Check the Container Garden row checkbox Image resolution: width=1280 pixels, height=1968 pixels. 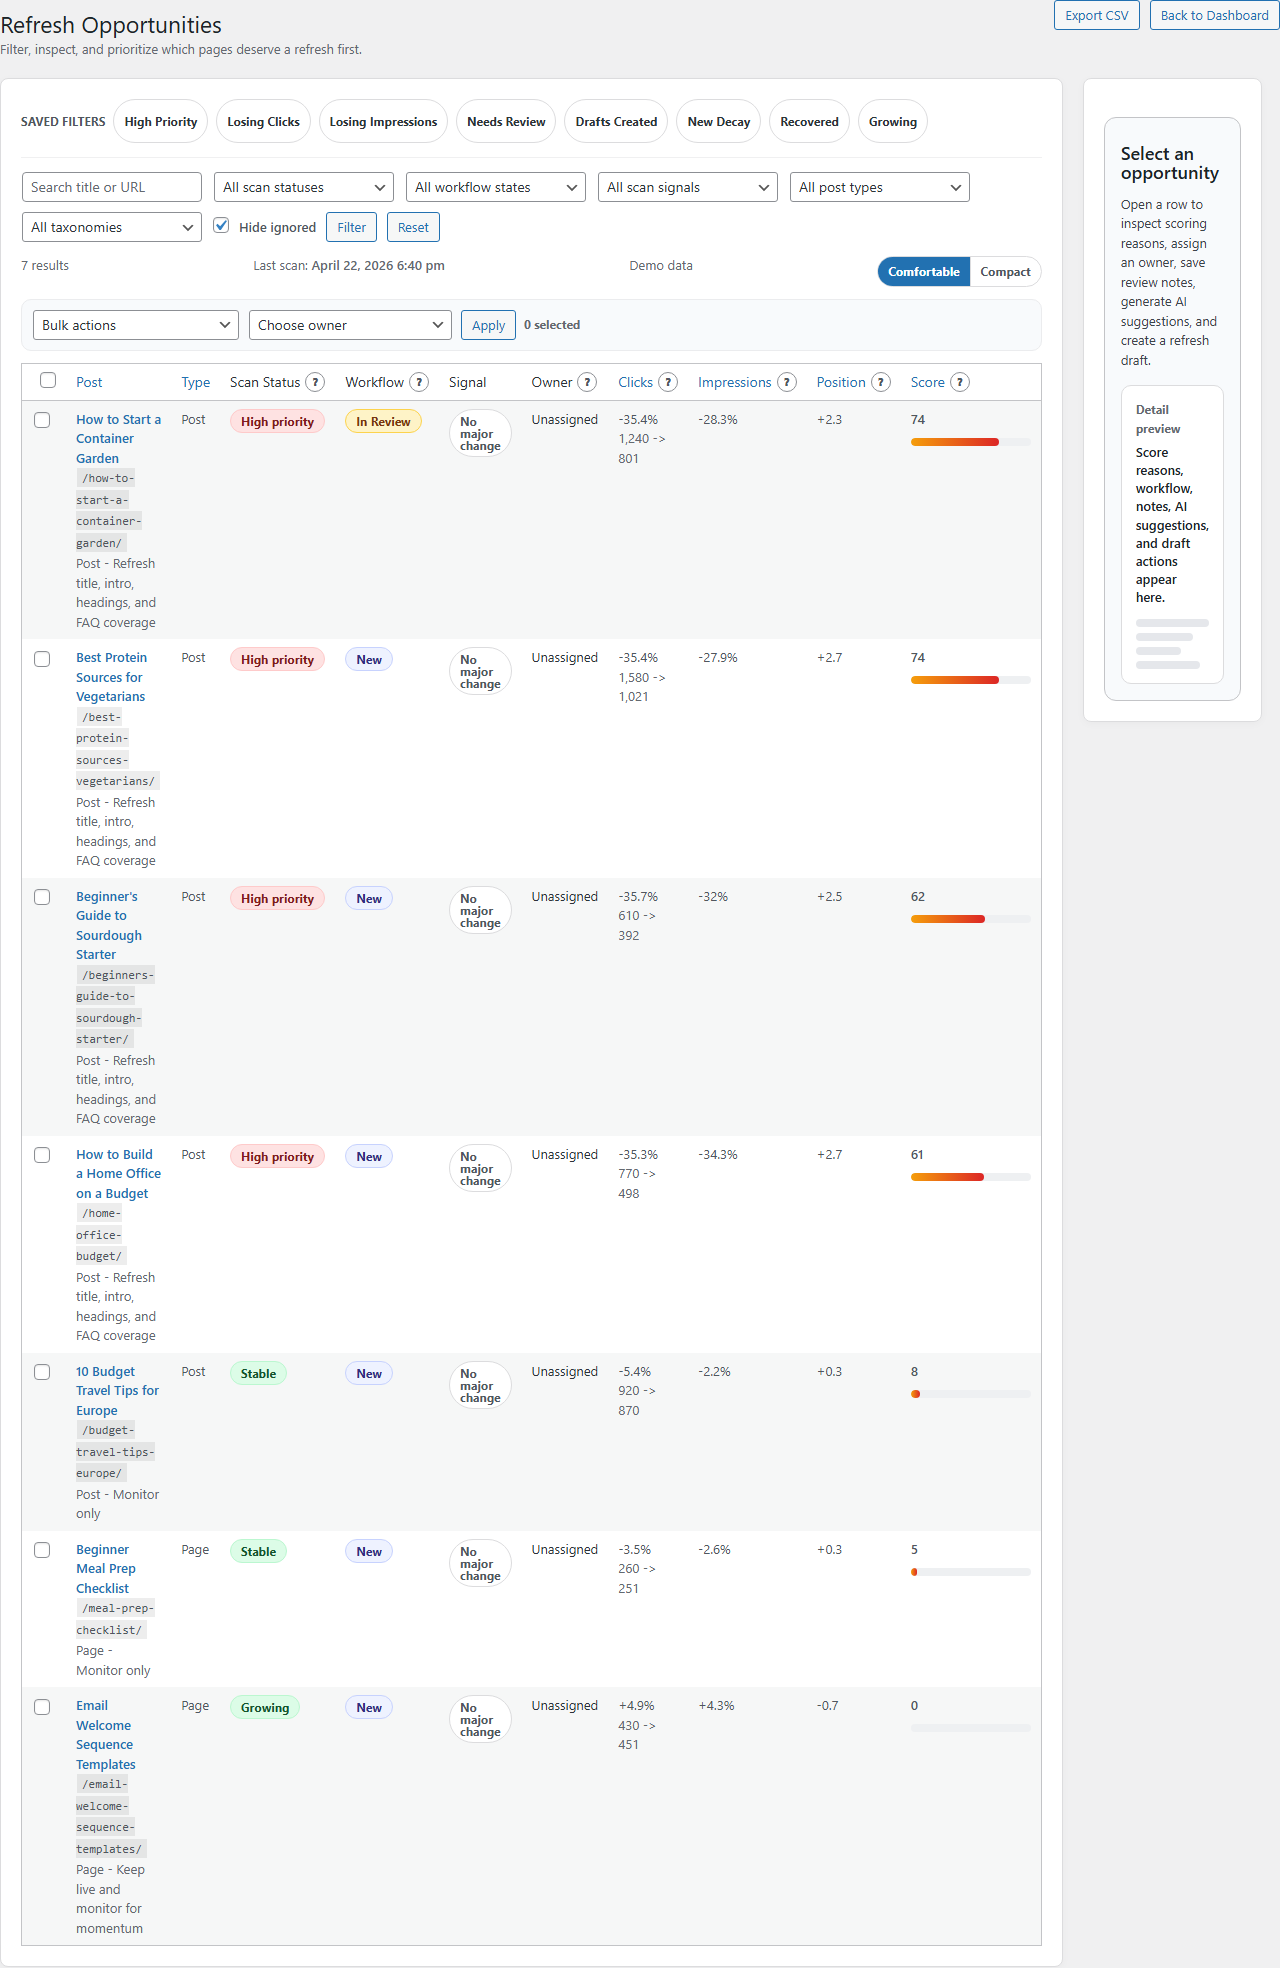pyautogui.click(x=42, y=420)
